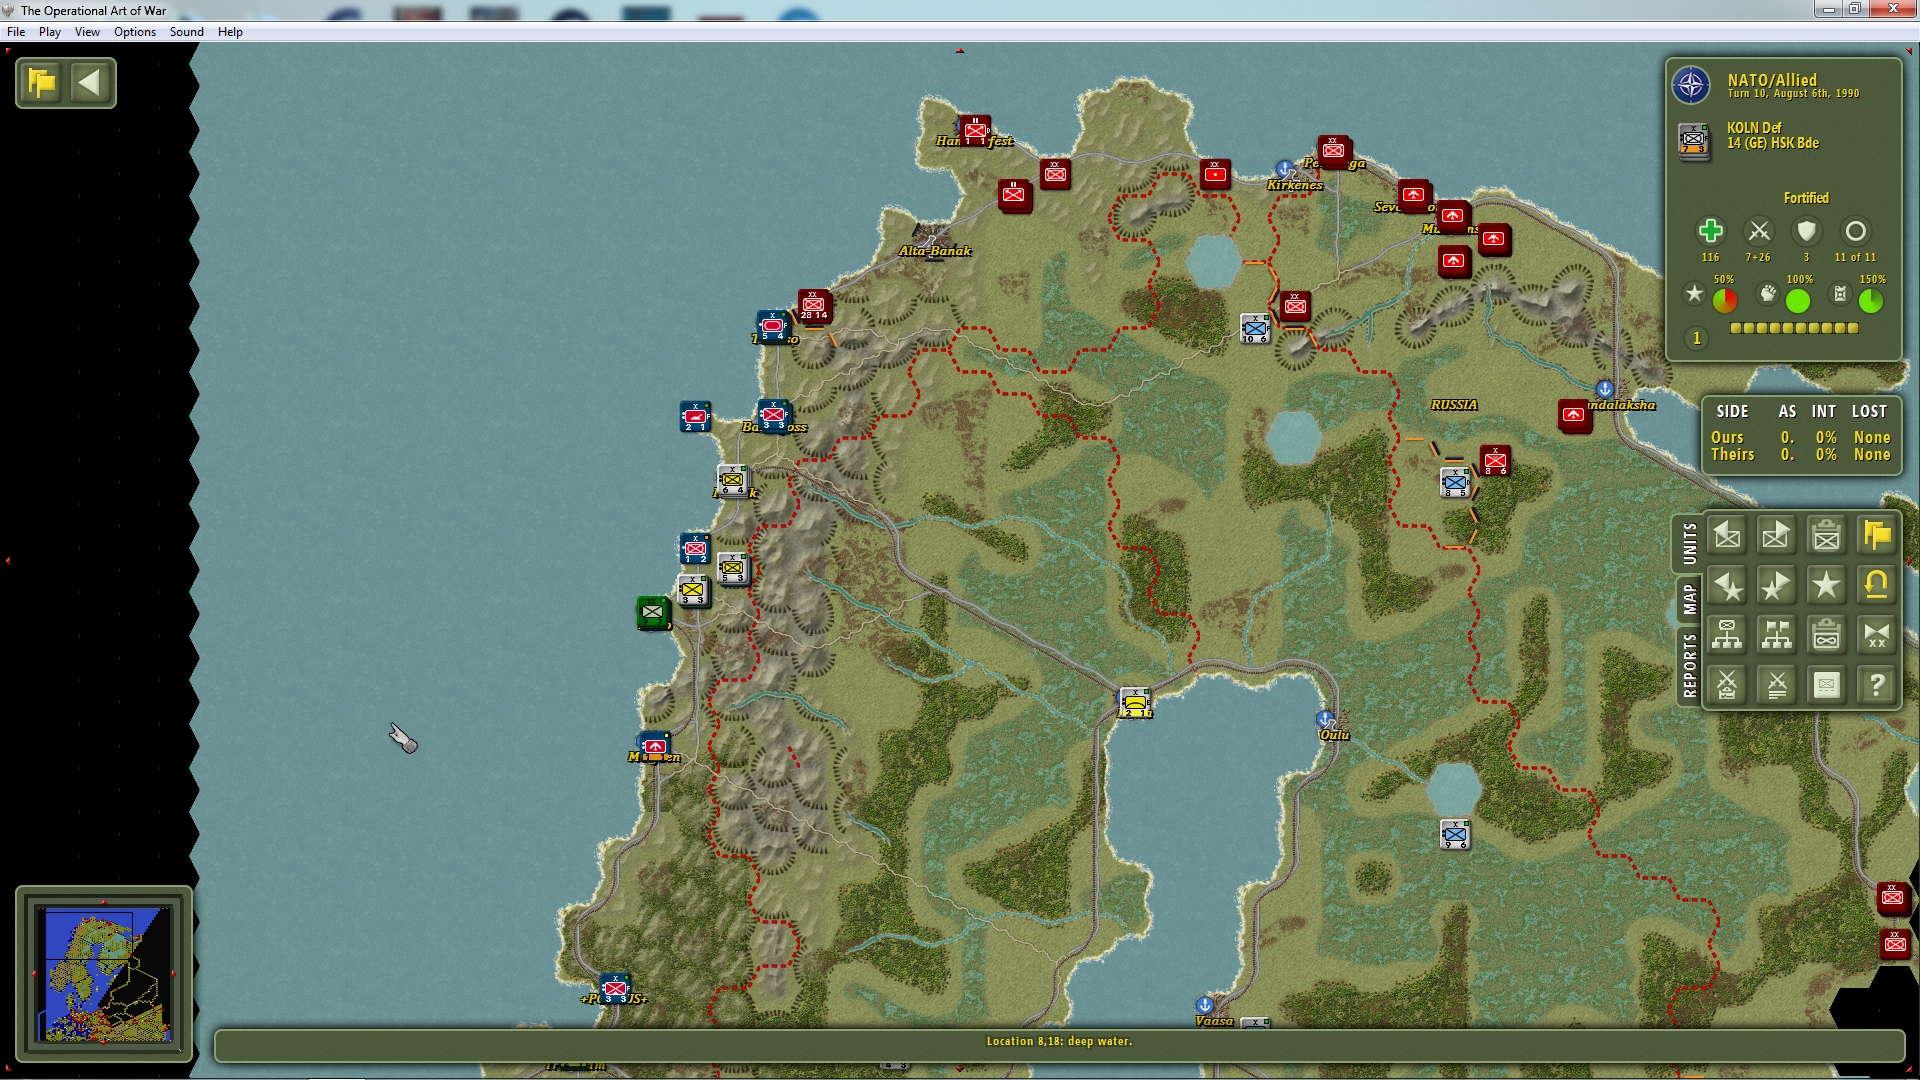1920x1080 pixels.
Task: Open the Sound menu
Action: tap(187, 32)
